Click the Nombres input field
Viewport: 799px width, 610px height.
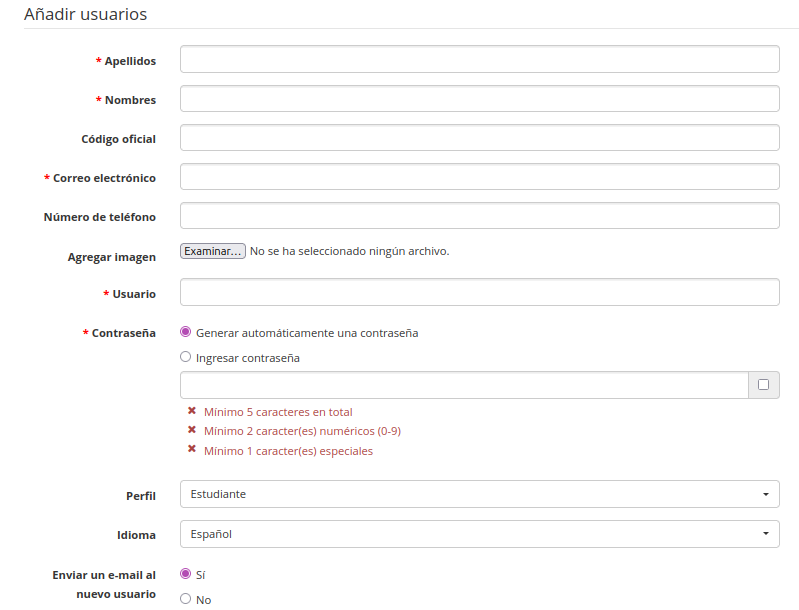tap(479, 99)
